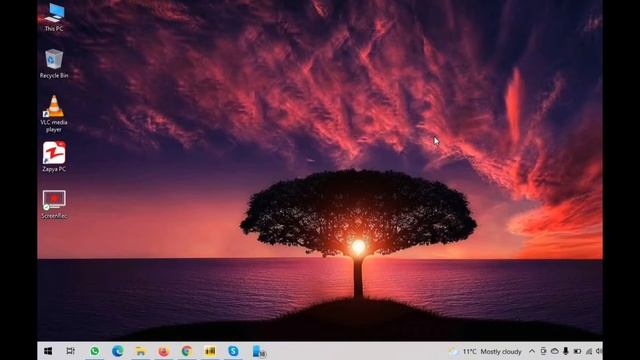Image resolution: width=640 pixels, height=360 pixels.
Task: Show hidden system tray icons
Action: click(532, 351)
